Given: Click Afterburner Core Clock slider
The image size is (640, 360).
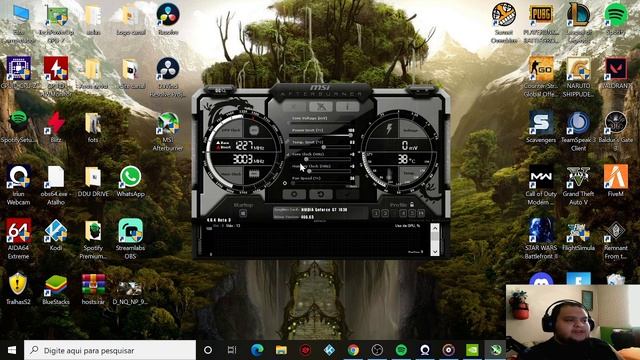Looking at the screenshot, I should pyautogui.click(x=320, y=159).
